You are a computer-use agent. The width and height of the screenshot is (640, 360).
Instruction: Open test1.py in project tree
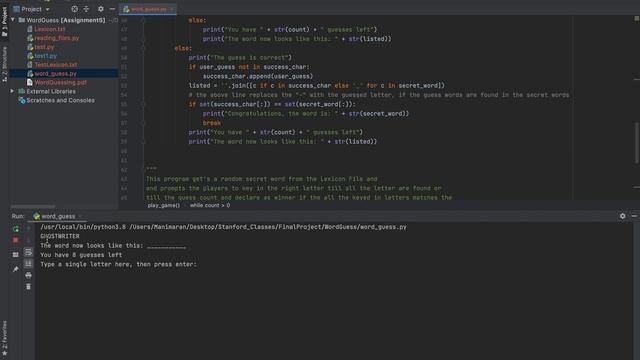coord(45,56)
